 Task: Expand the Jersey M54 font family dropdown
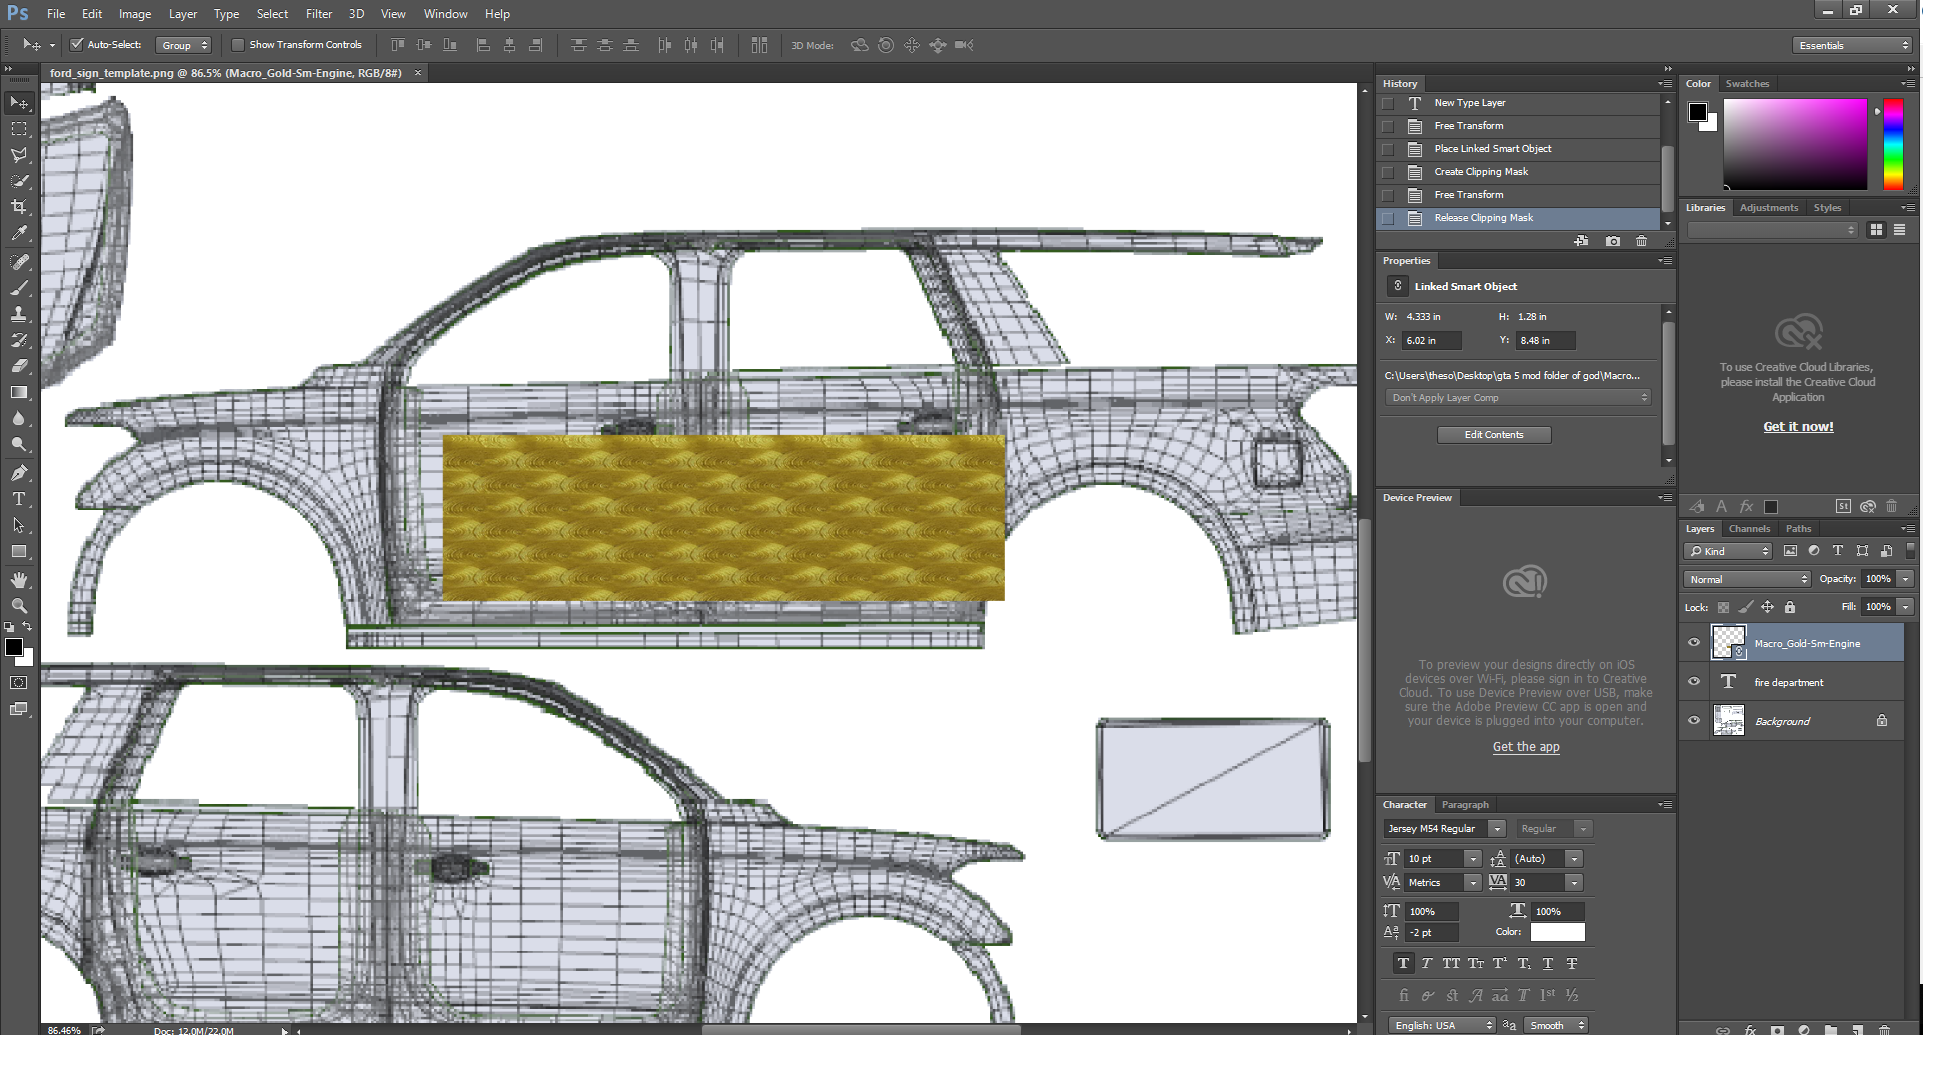point(1497,829)
